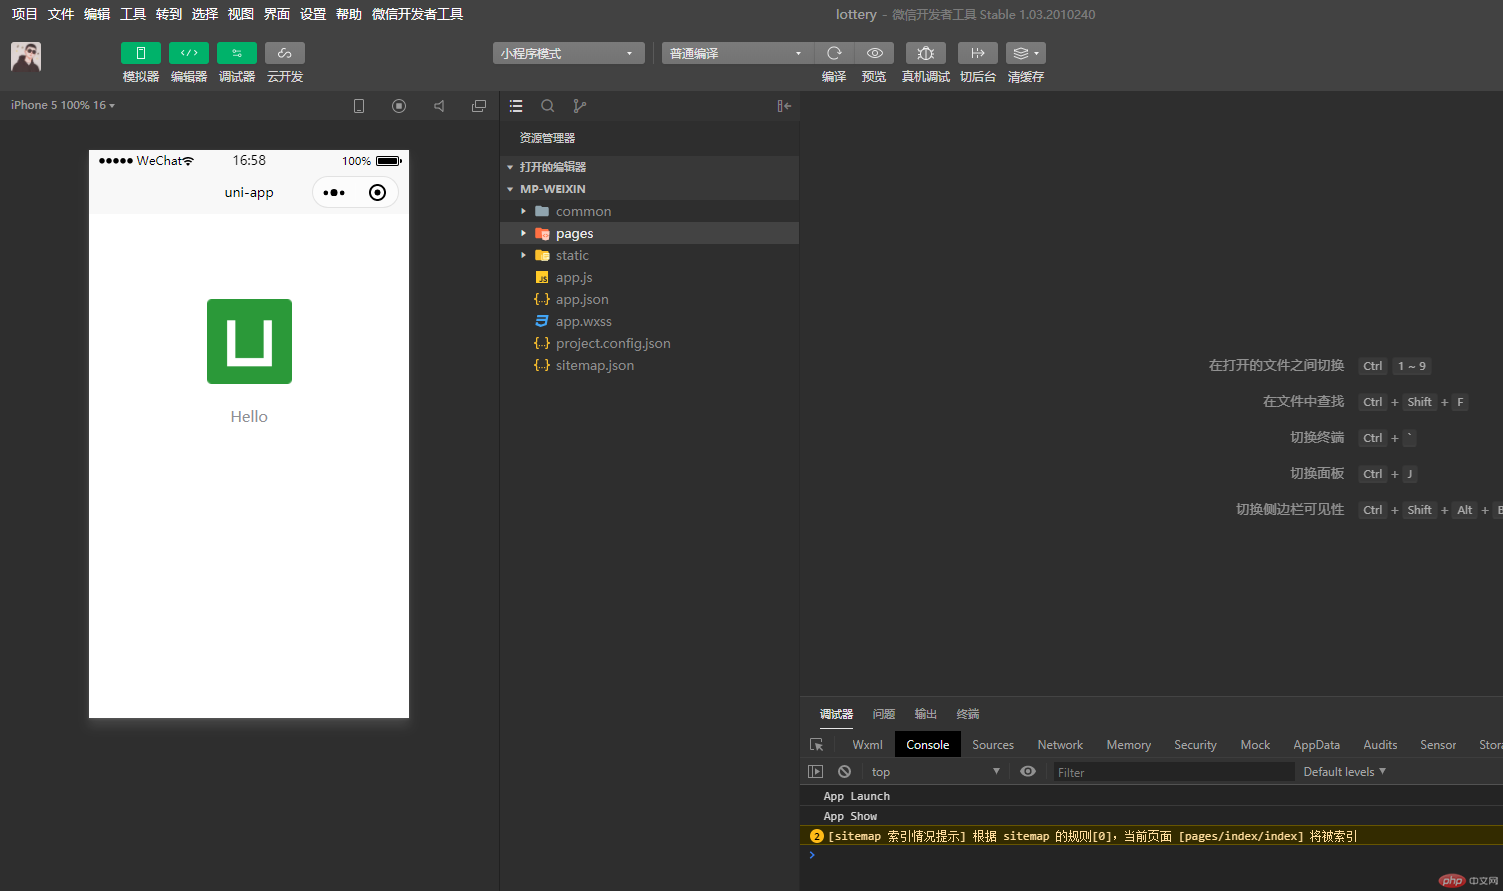Screen dimensions: 1503x891
Task: Collapse the sidebar with the panel icon
Action: 784,106
